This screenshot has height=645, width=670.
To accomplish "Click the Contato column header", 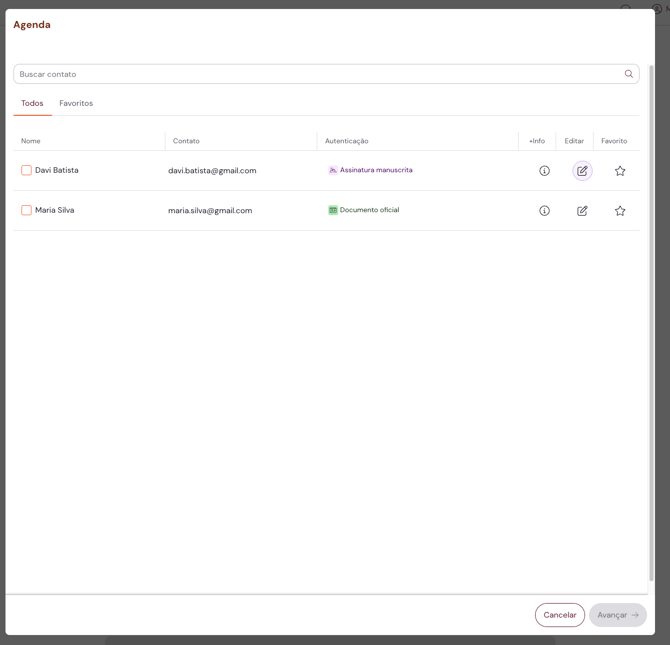I will (x=186, y=141).
